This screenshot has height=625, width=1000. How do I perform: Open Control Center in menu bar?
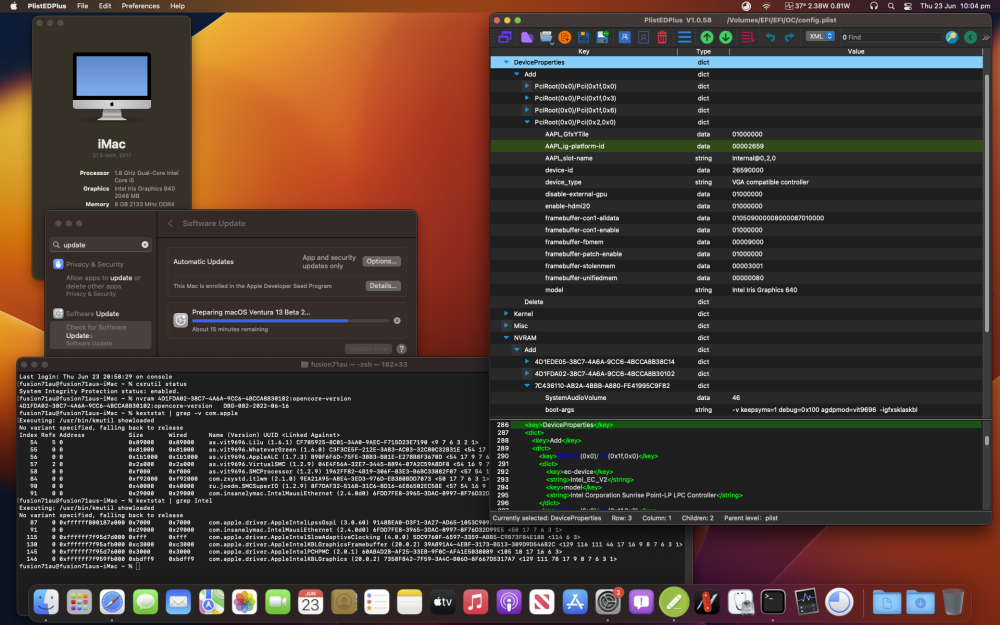click(x=908, y=6)
